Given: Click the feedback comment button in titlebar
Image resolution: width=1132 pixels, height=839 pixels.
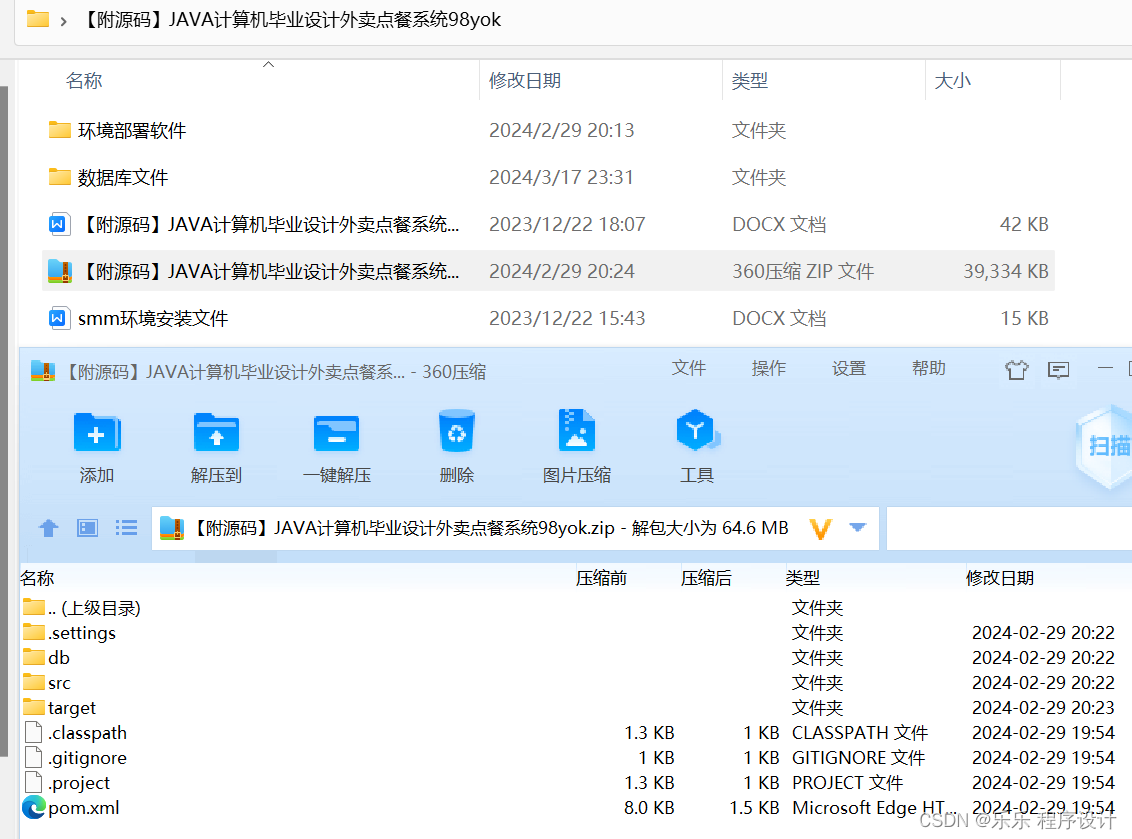Looking at the screenshot, I should coord(1058,370).
